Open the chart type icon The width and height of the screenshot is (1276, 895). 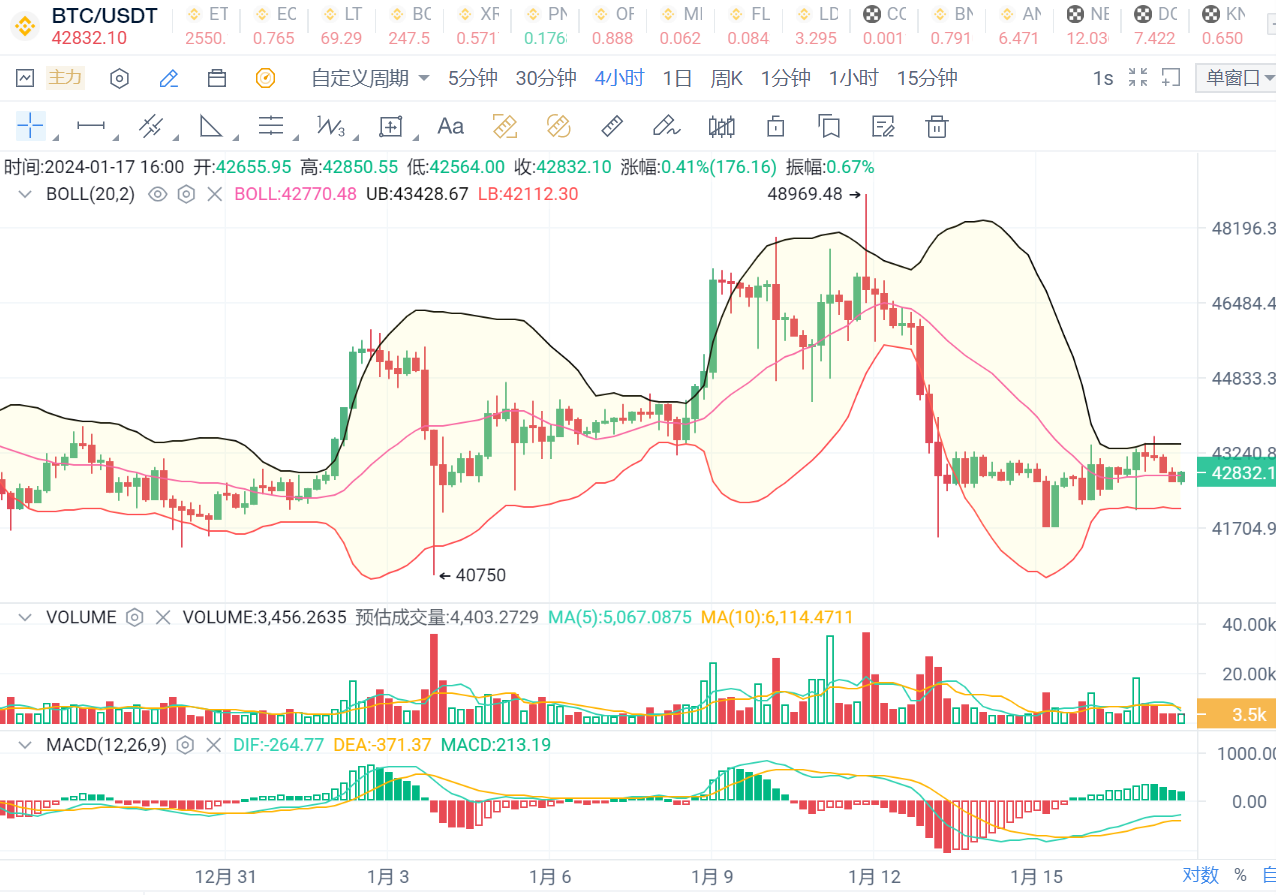tap(26, 78)
